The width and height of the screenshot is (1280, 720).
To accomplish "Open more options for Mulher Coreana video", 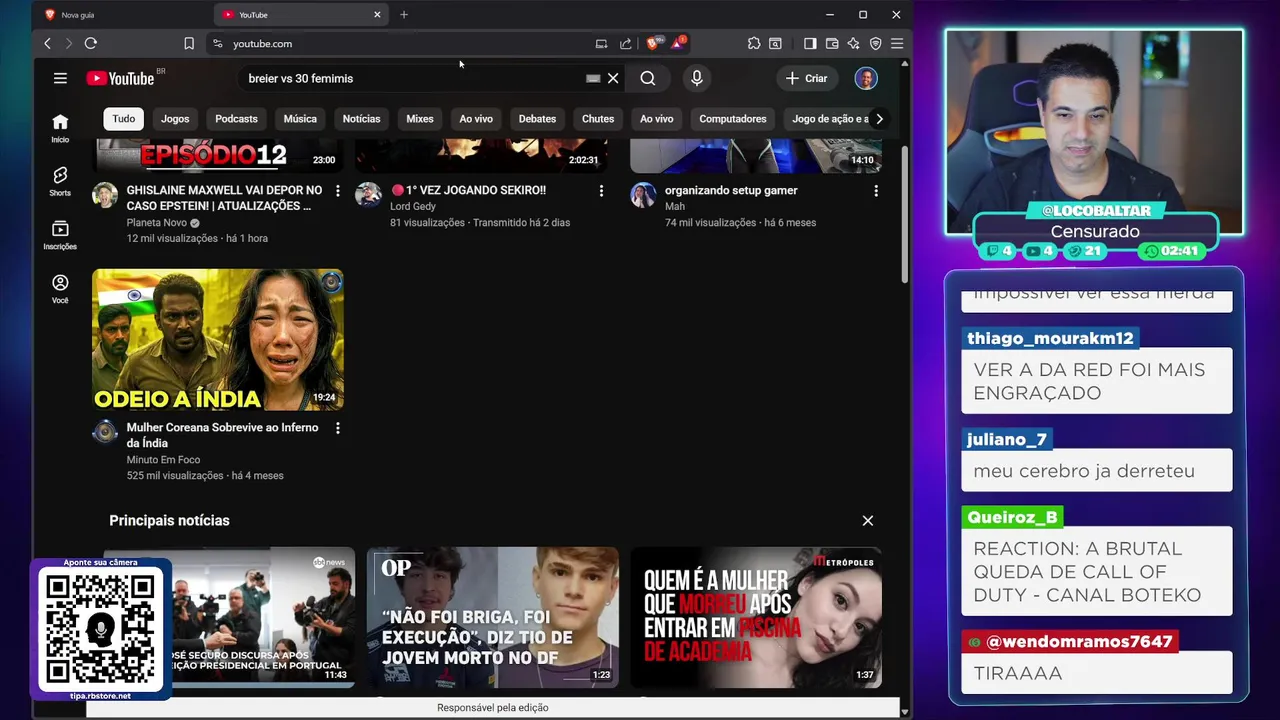I will point(337,428).
